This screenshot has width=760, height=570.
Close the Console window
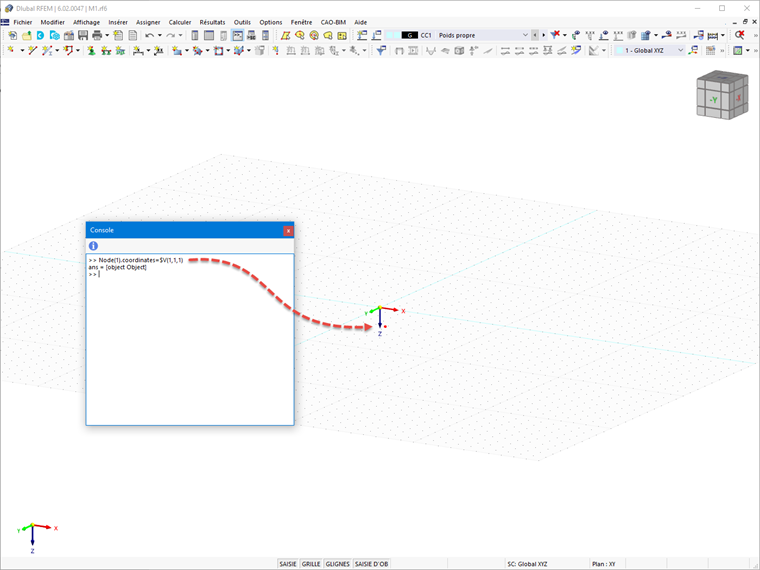[x=288, y=231]
